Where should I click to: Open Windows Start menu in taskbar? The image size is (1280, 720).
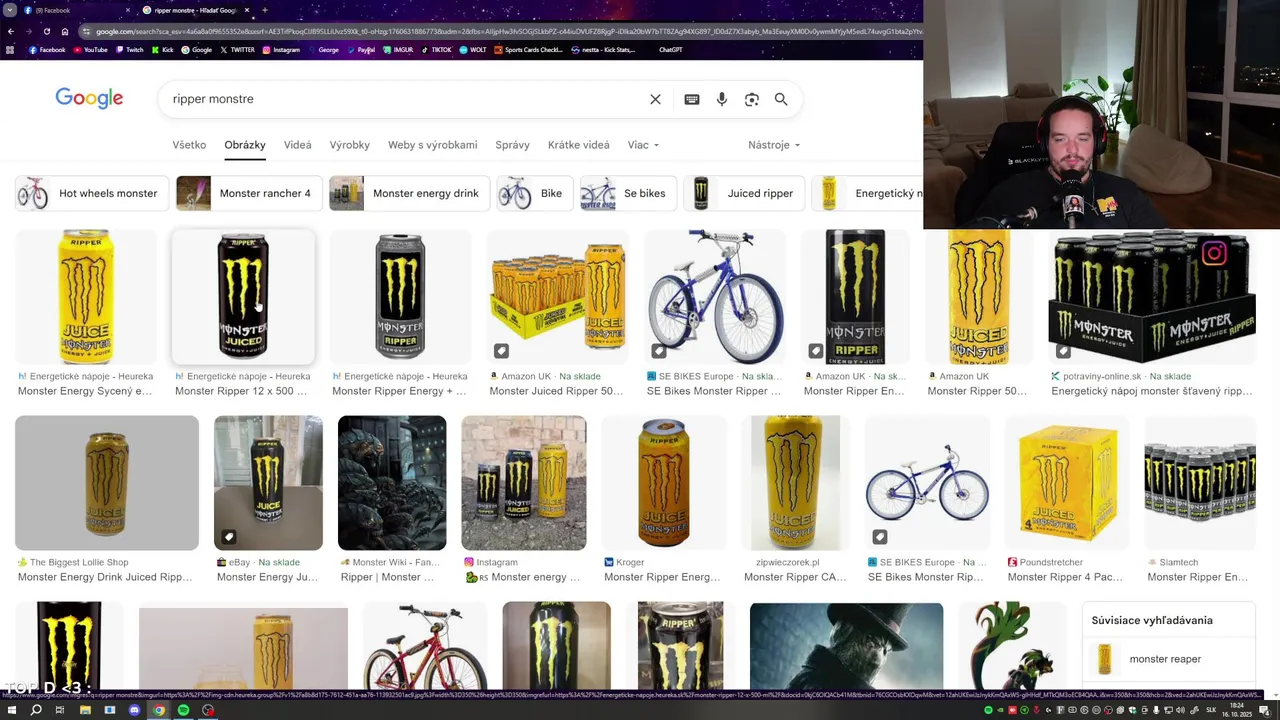tap(11, 710)
